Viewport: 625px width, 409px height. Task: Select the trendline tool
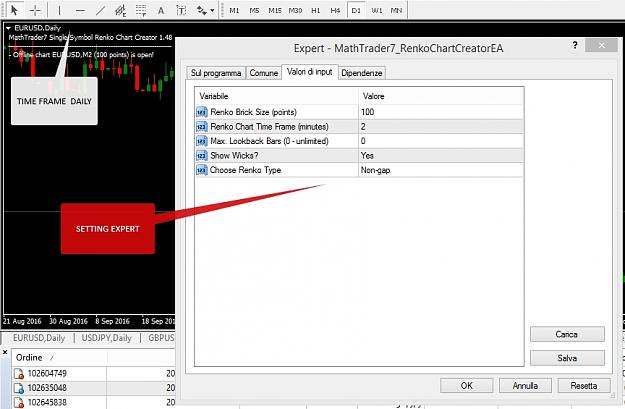click(x=100, y=10)
